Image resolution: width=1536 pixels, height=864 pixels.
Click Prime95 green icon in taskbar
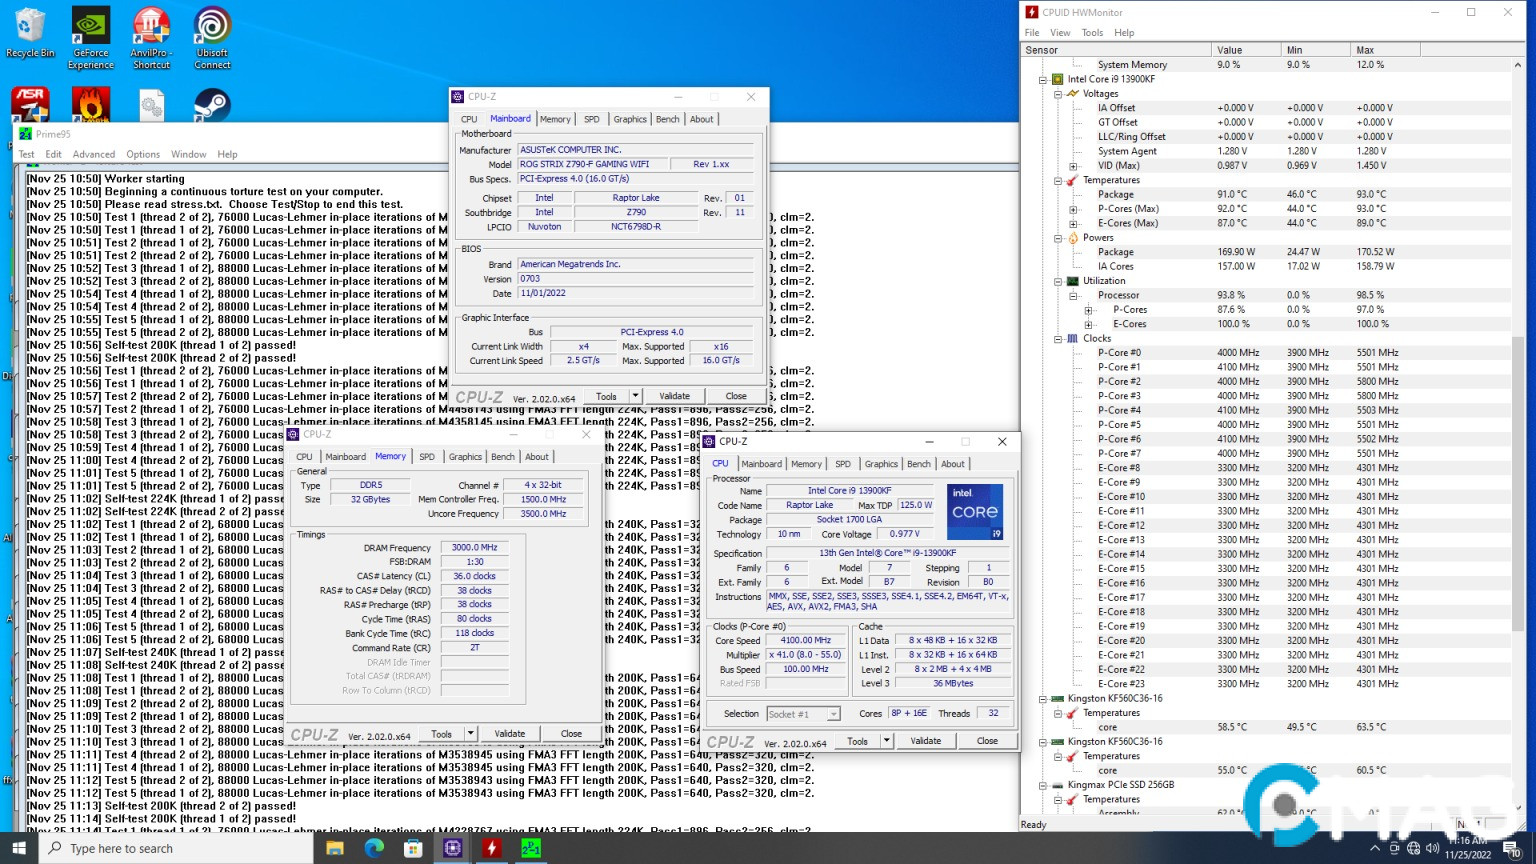coord(531,848)
